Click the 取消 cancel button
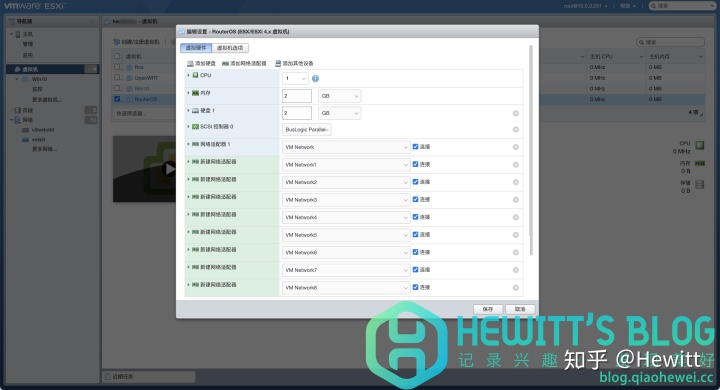This screenshot has width=720, height=390. [x=520, y=309]
